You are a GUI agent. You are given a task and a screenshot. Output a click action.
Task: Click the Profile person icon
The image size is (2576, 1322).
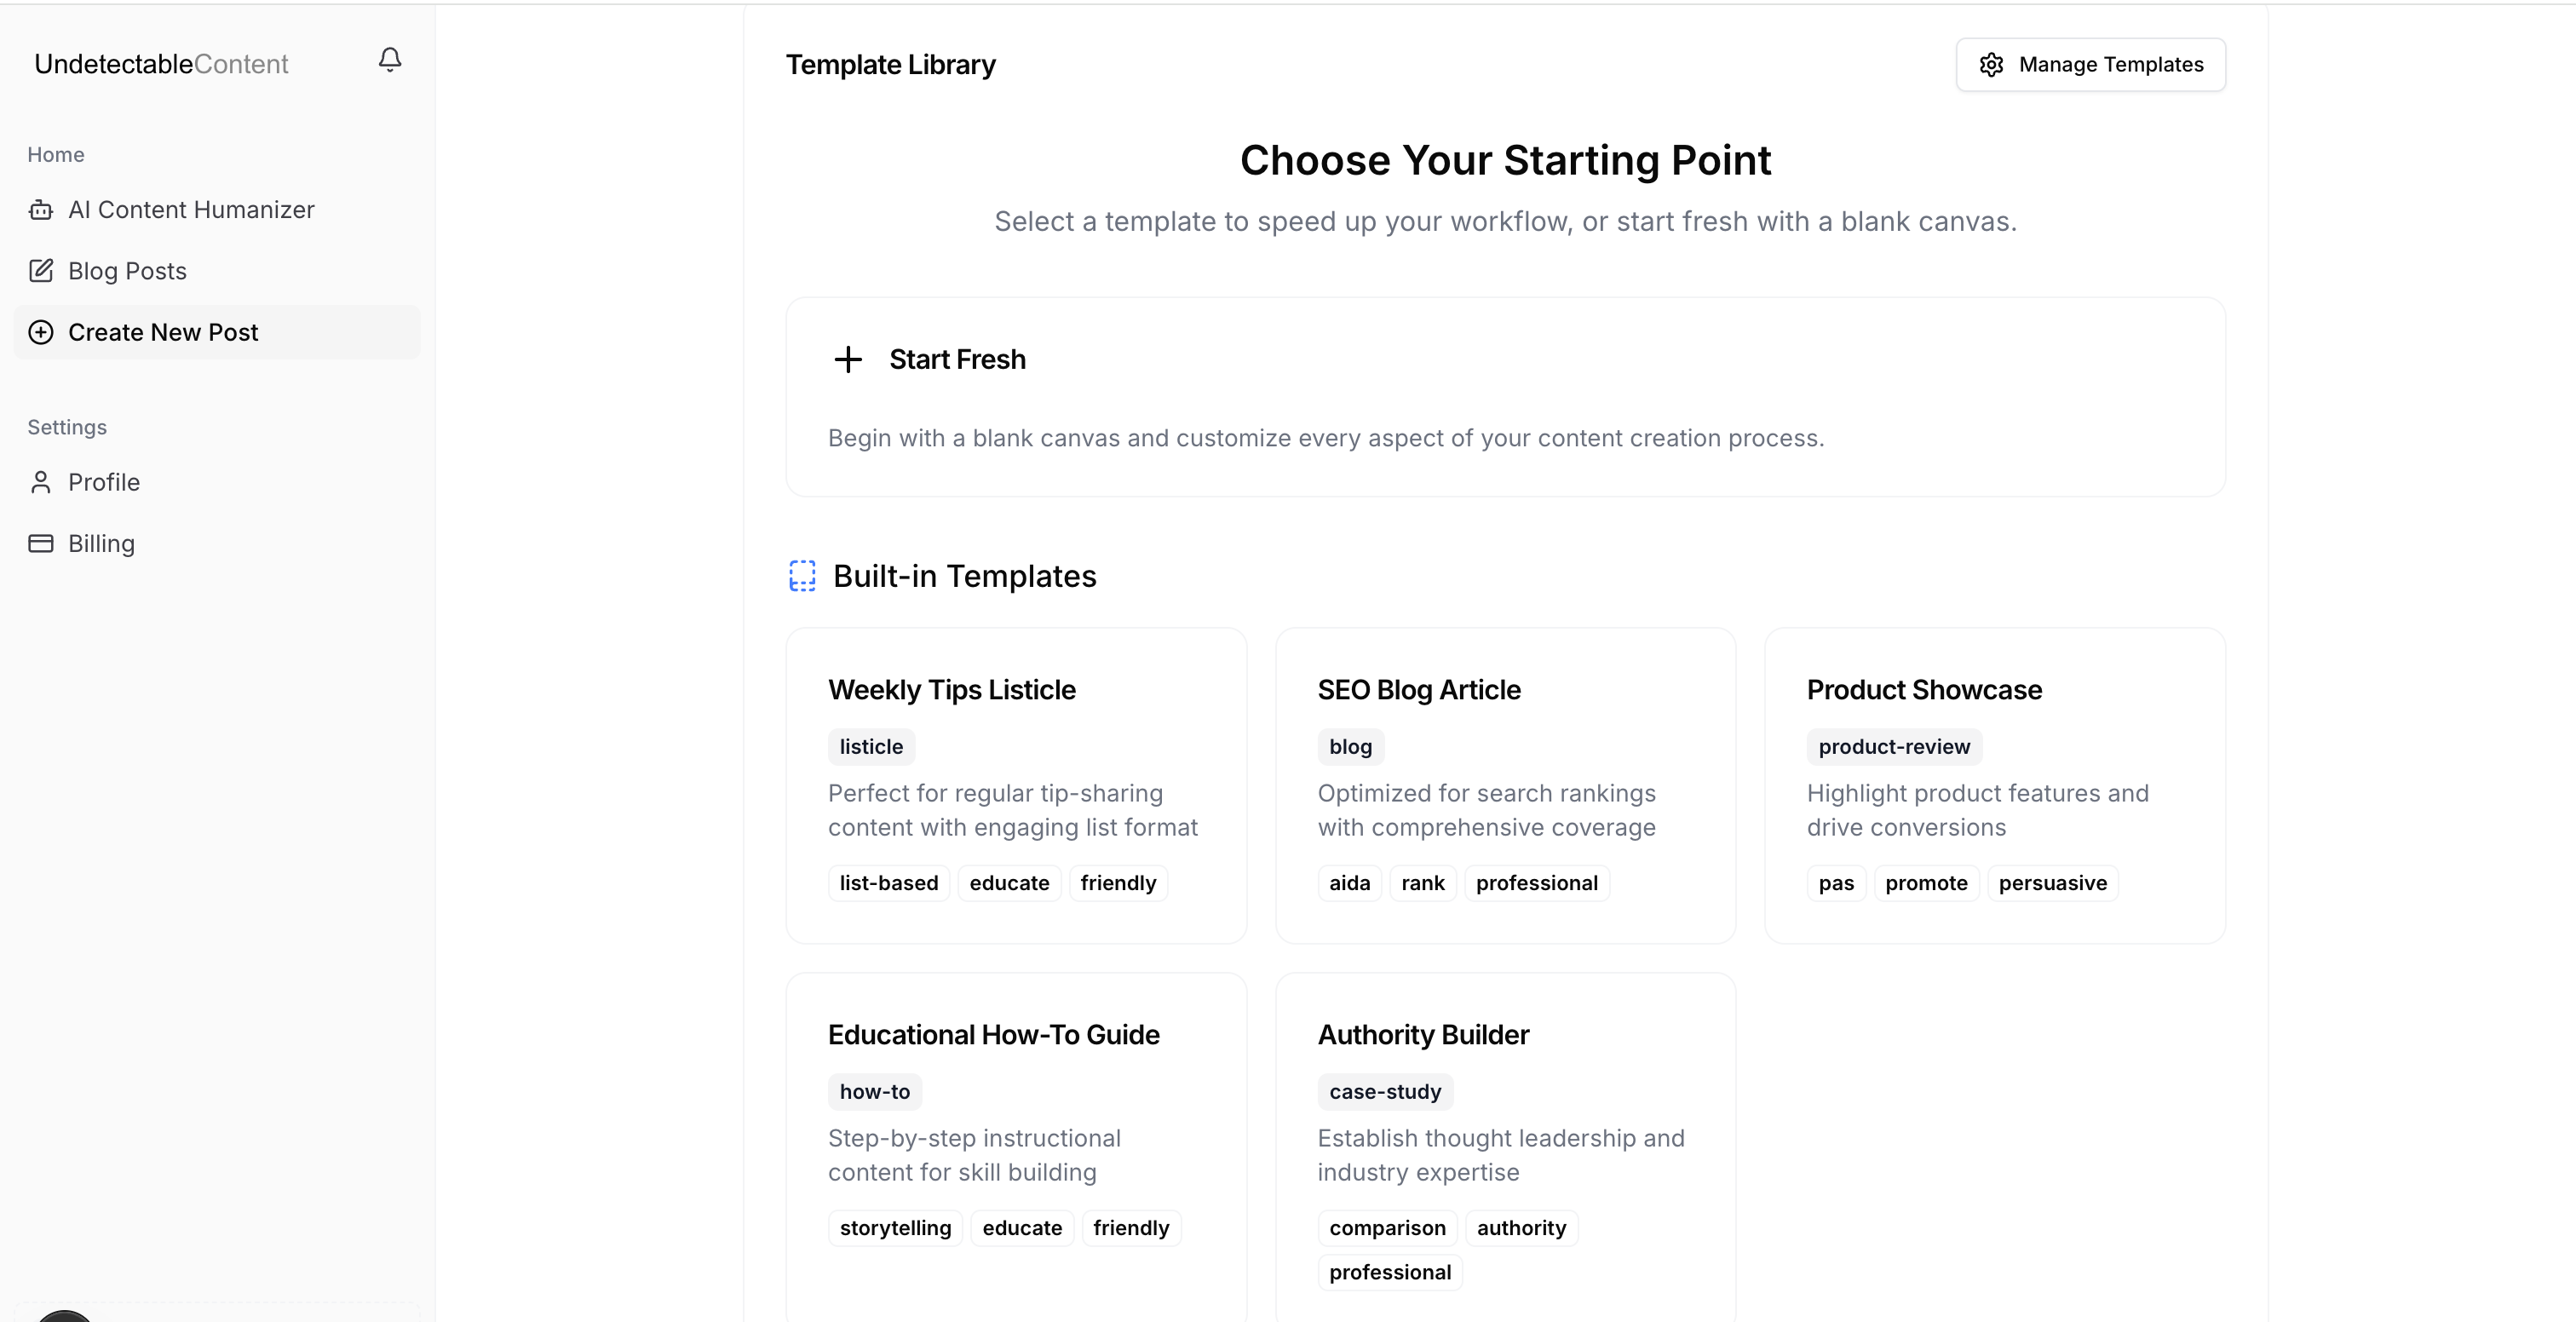coord(41,483)
